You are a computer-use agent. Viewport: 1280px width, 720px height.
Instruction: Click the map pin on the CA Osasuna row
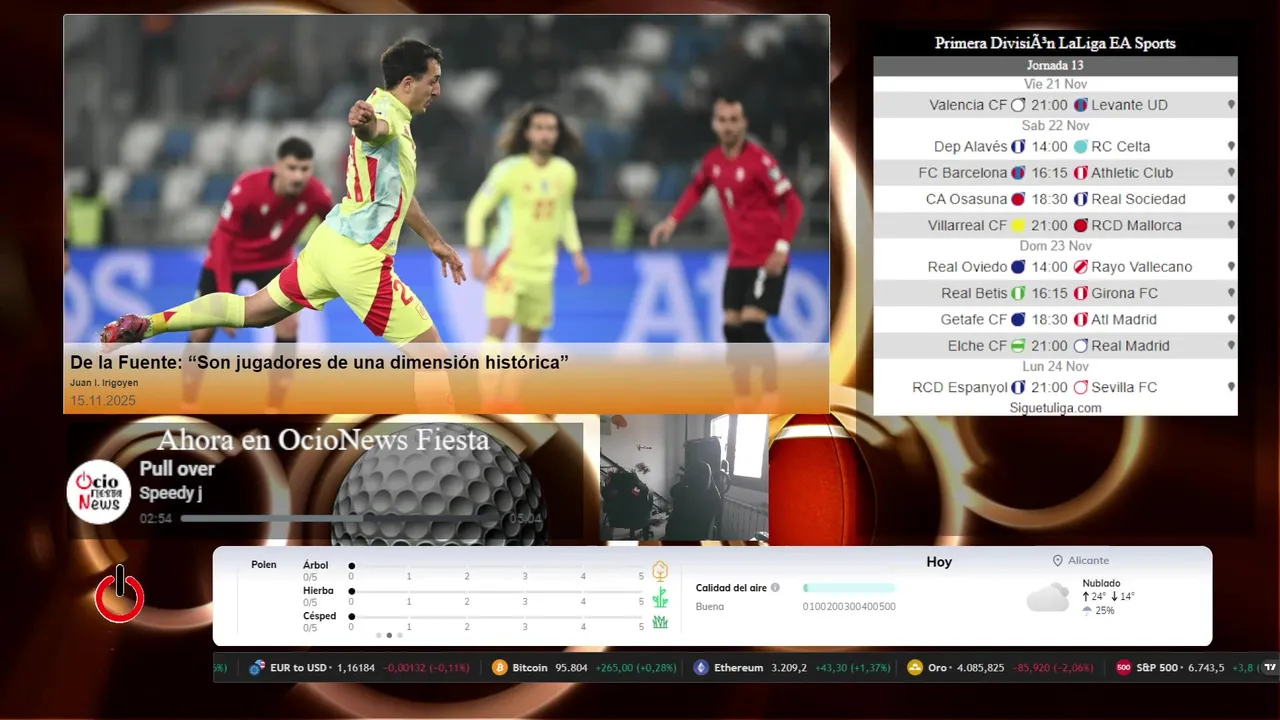tap(1231, 199)
